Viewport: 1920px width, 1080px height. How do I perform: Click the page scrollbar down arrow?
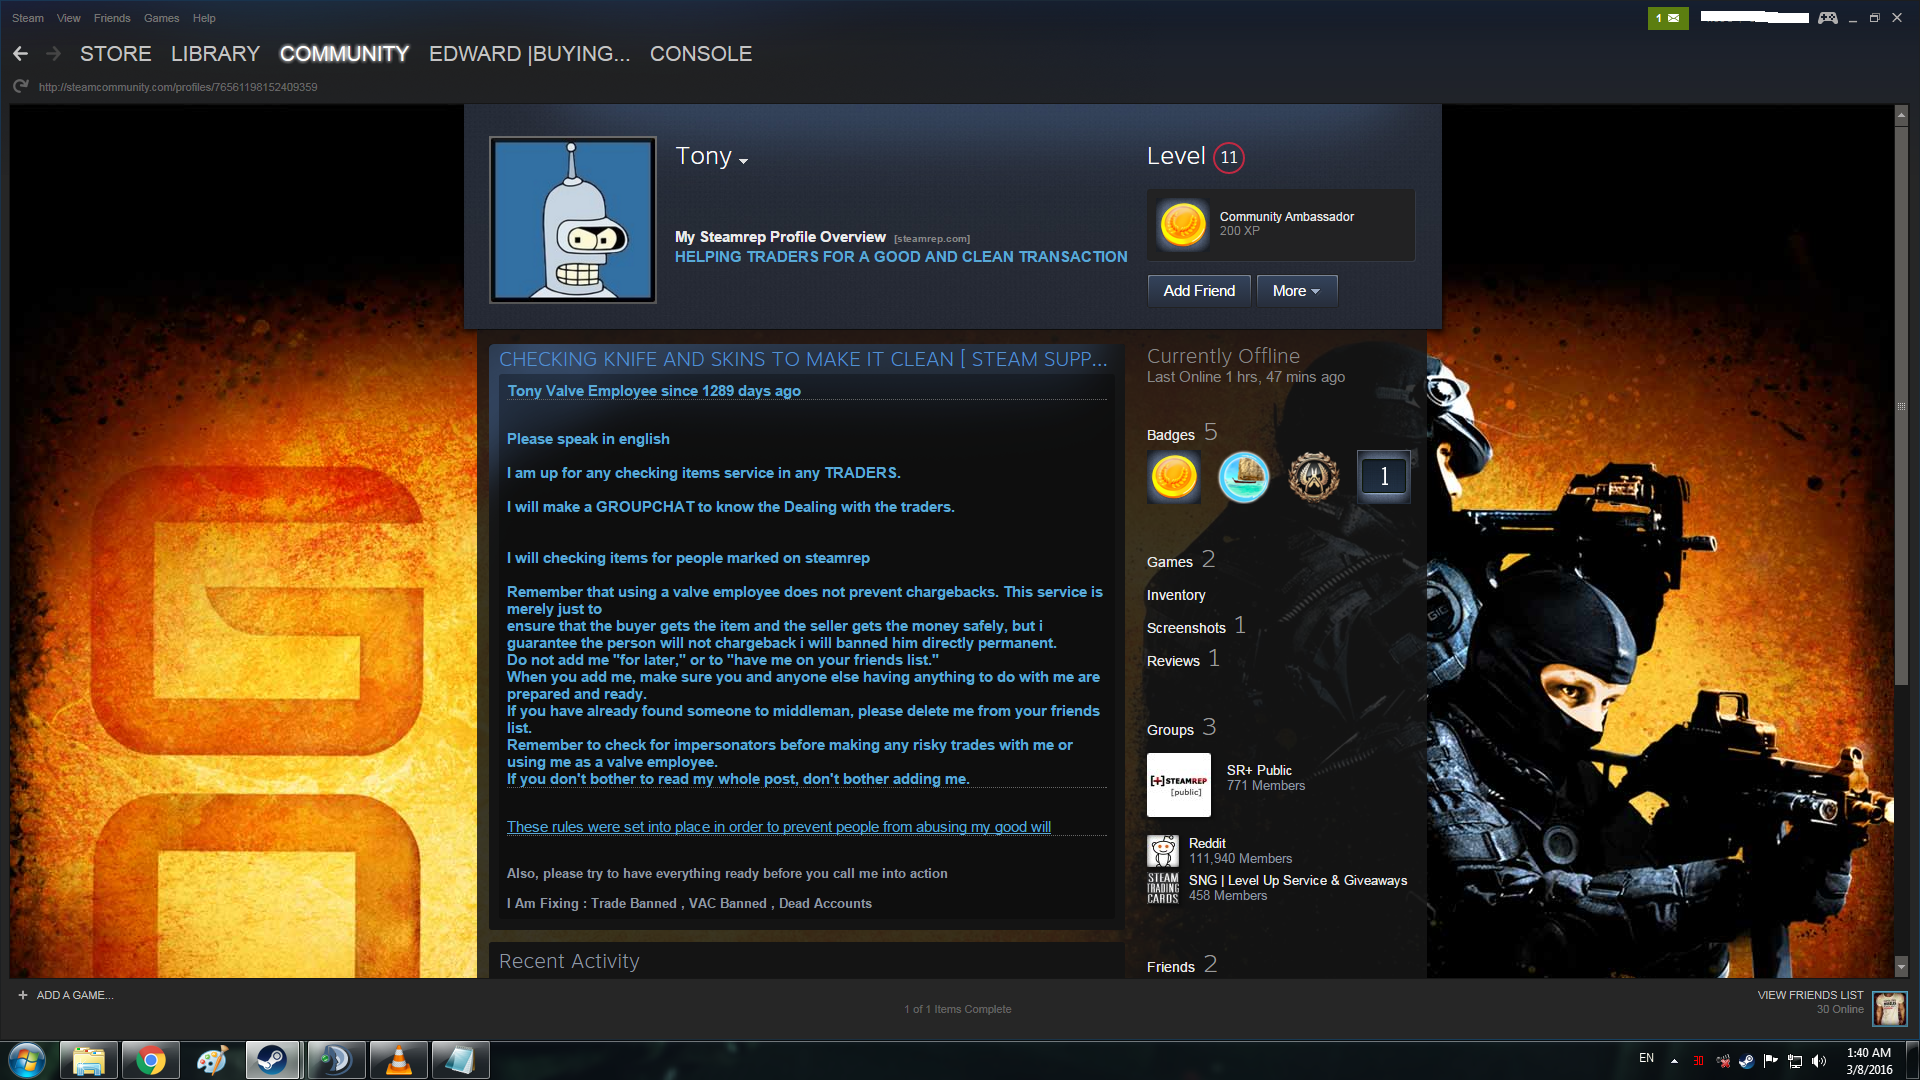tap(1901, 966)
